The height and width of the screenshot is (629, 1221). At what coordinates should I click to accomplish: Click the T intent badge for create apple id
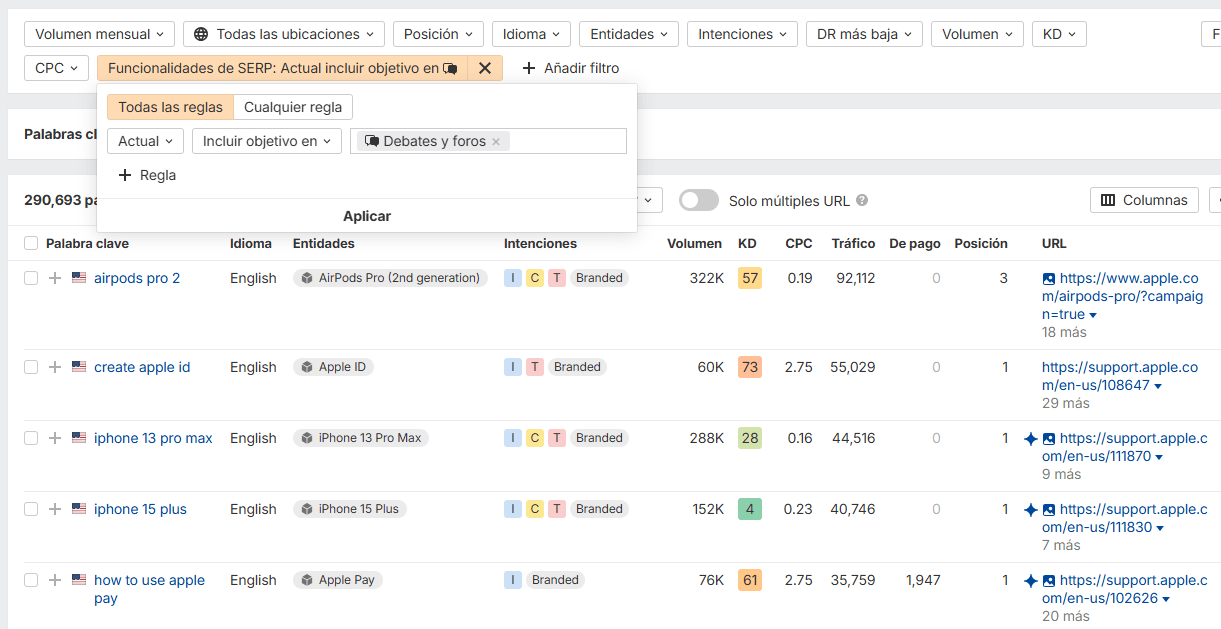[535, 367]
